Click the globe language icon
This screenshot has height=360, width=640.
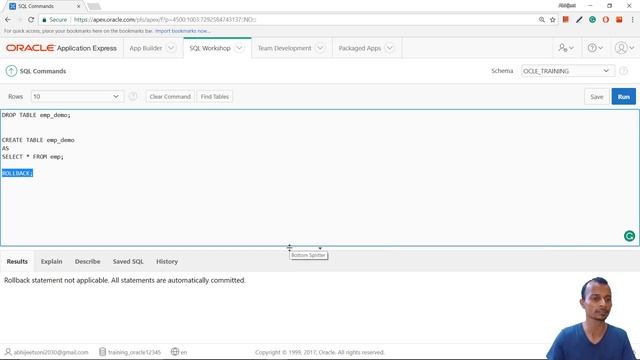[175, 351]
